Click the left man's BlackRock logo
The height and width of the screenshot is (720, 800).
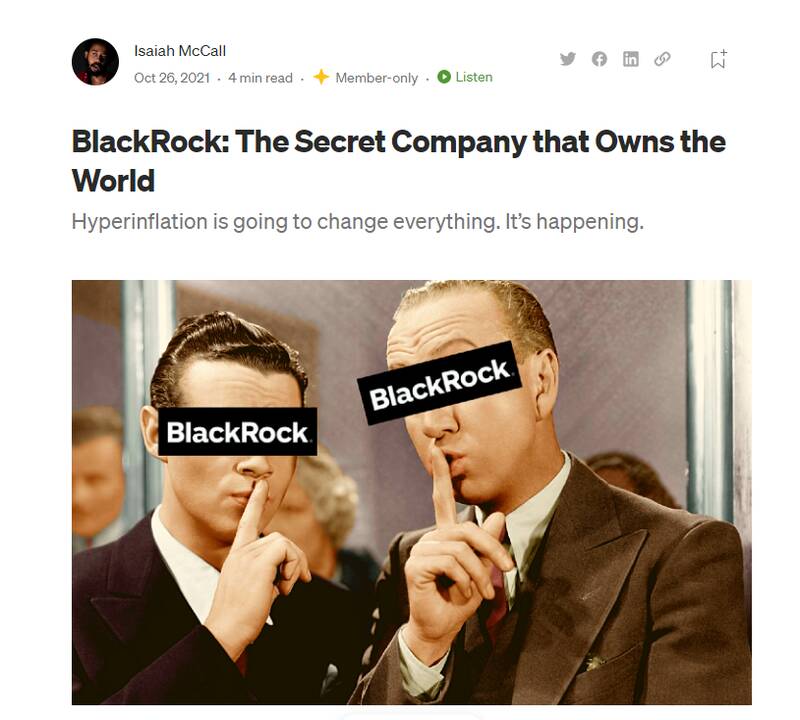point(237,432)
